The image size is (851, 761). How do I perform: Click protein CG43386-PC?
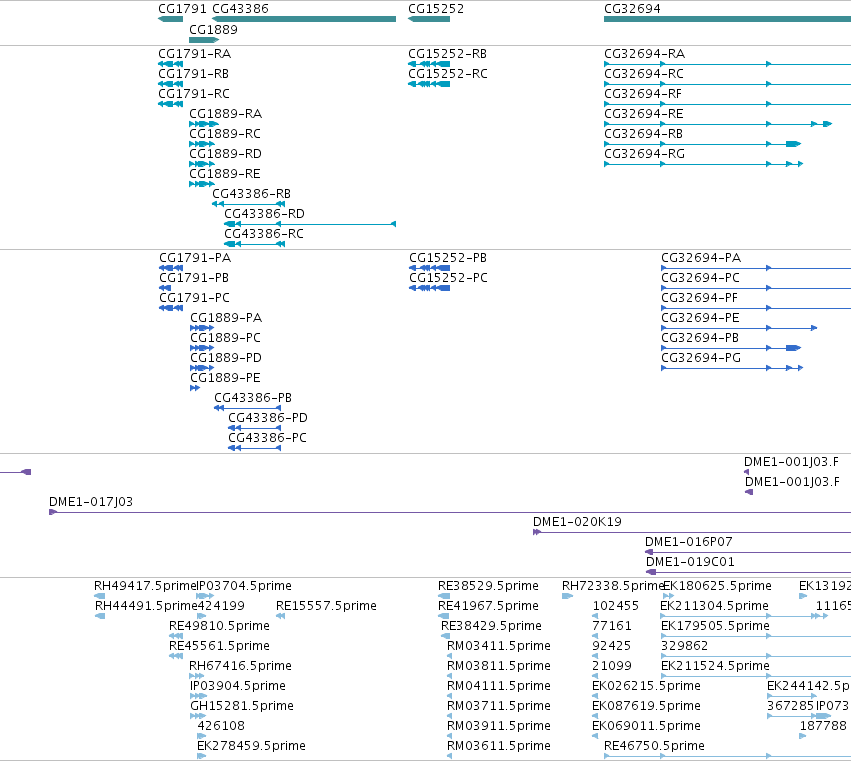pos(267,438)
